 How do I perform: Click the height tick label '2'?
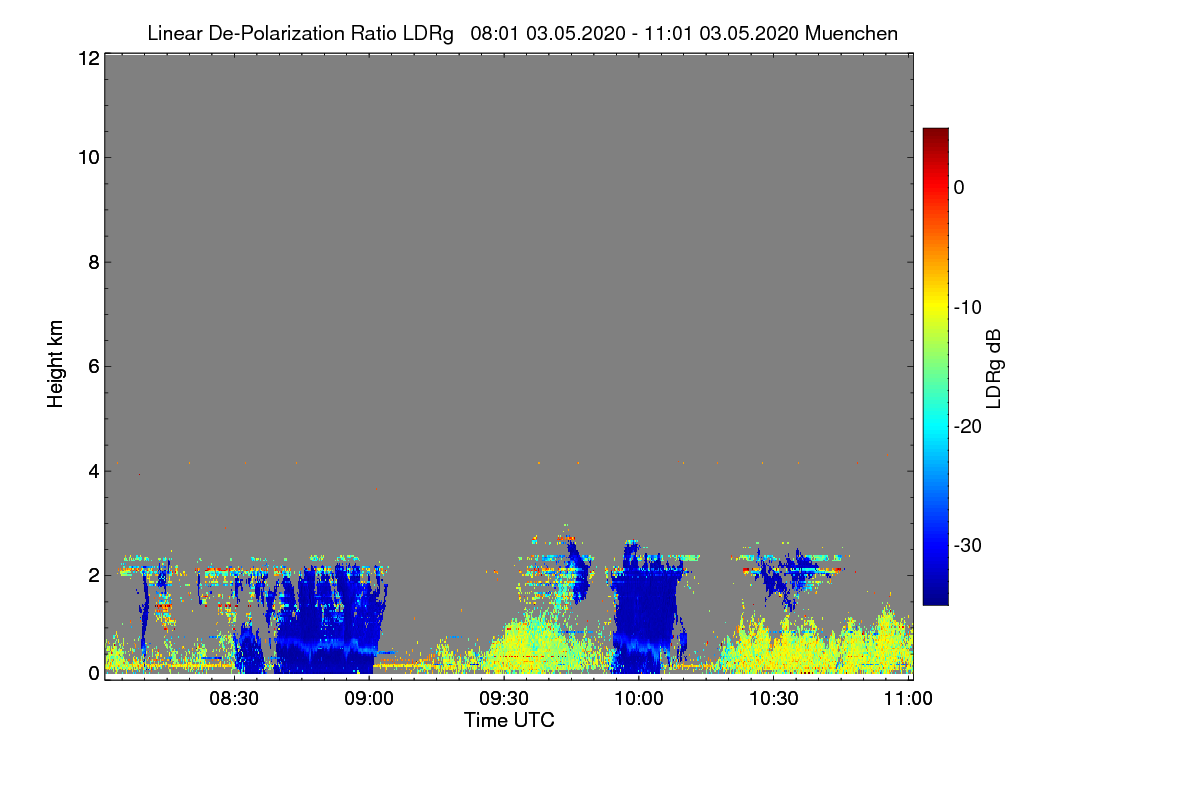pyautogui.click(x=92, y=575)
